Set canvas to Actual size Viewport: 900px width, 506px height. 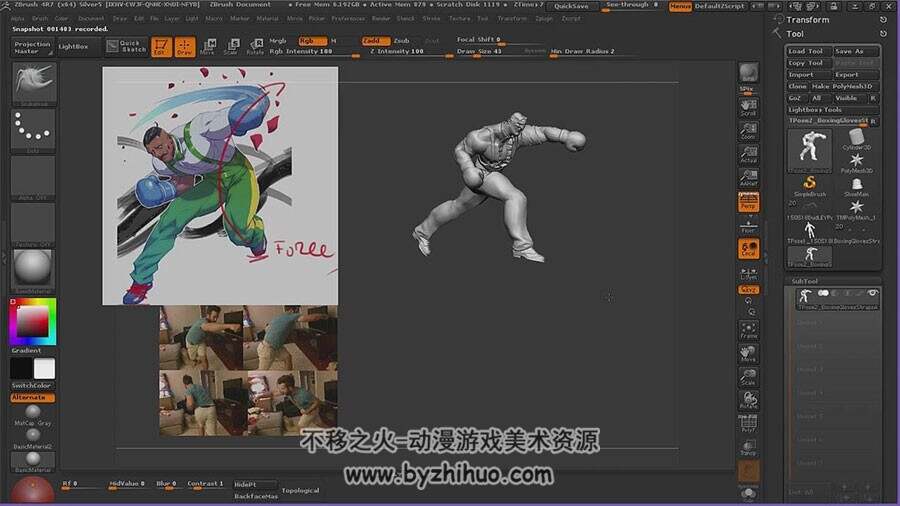pos(748,154)
